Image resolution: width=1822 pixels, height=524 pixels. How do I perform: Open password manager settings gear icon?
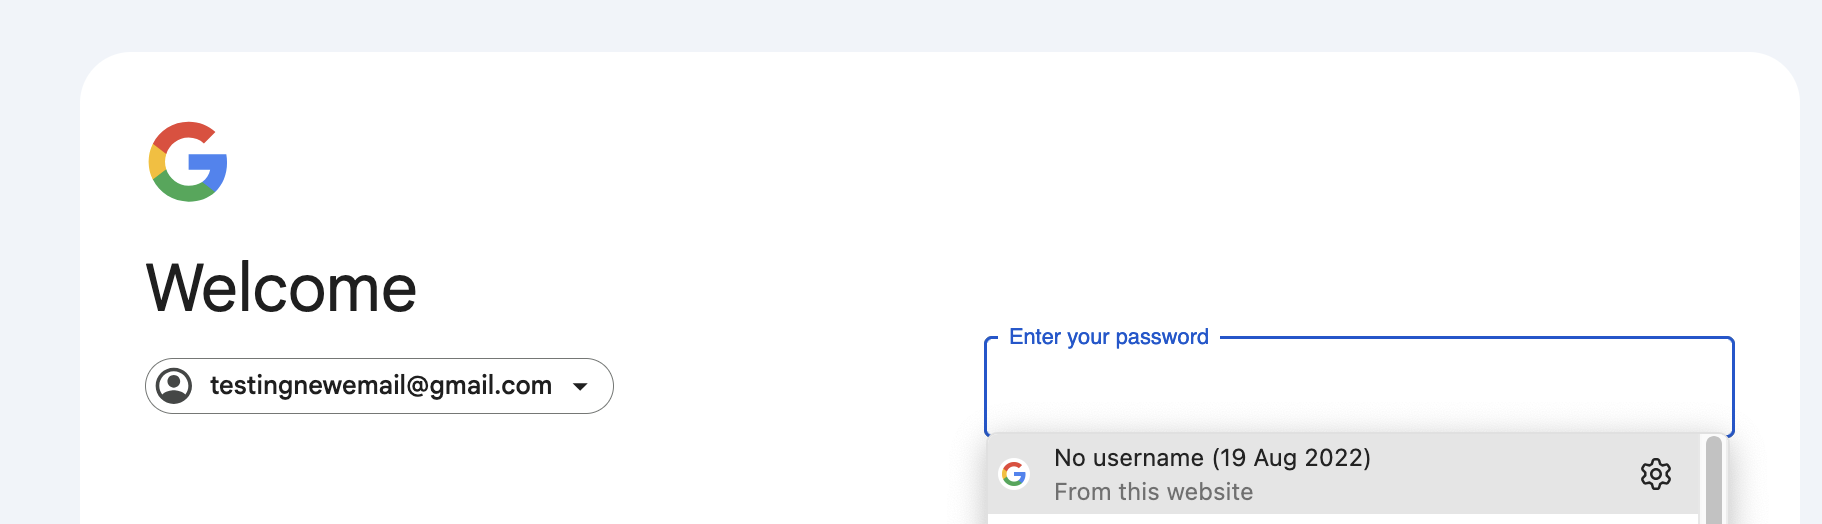1656,474
